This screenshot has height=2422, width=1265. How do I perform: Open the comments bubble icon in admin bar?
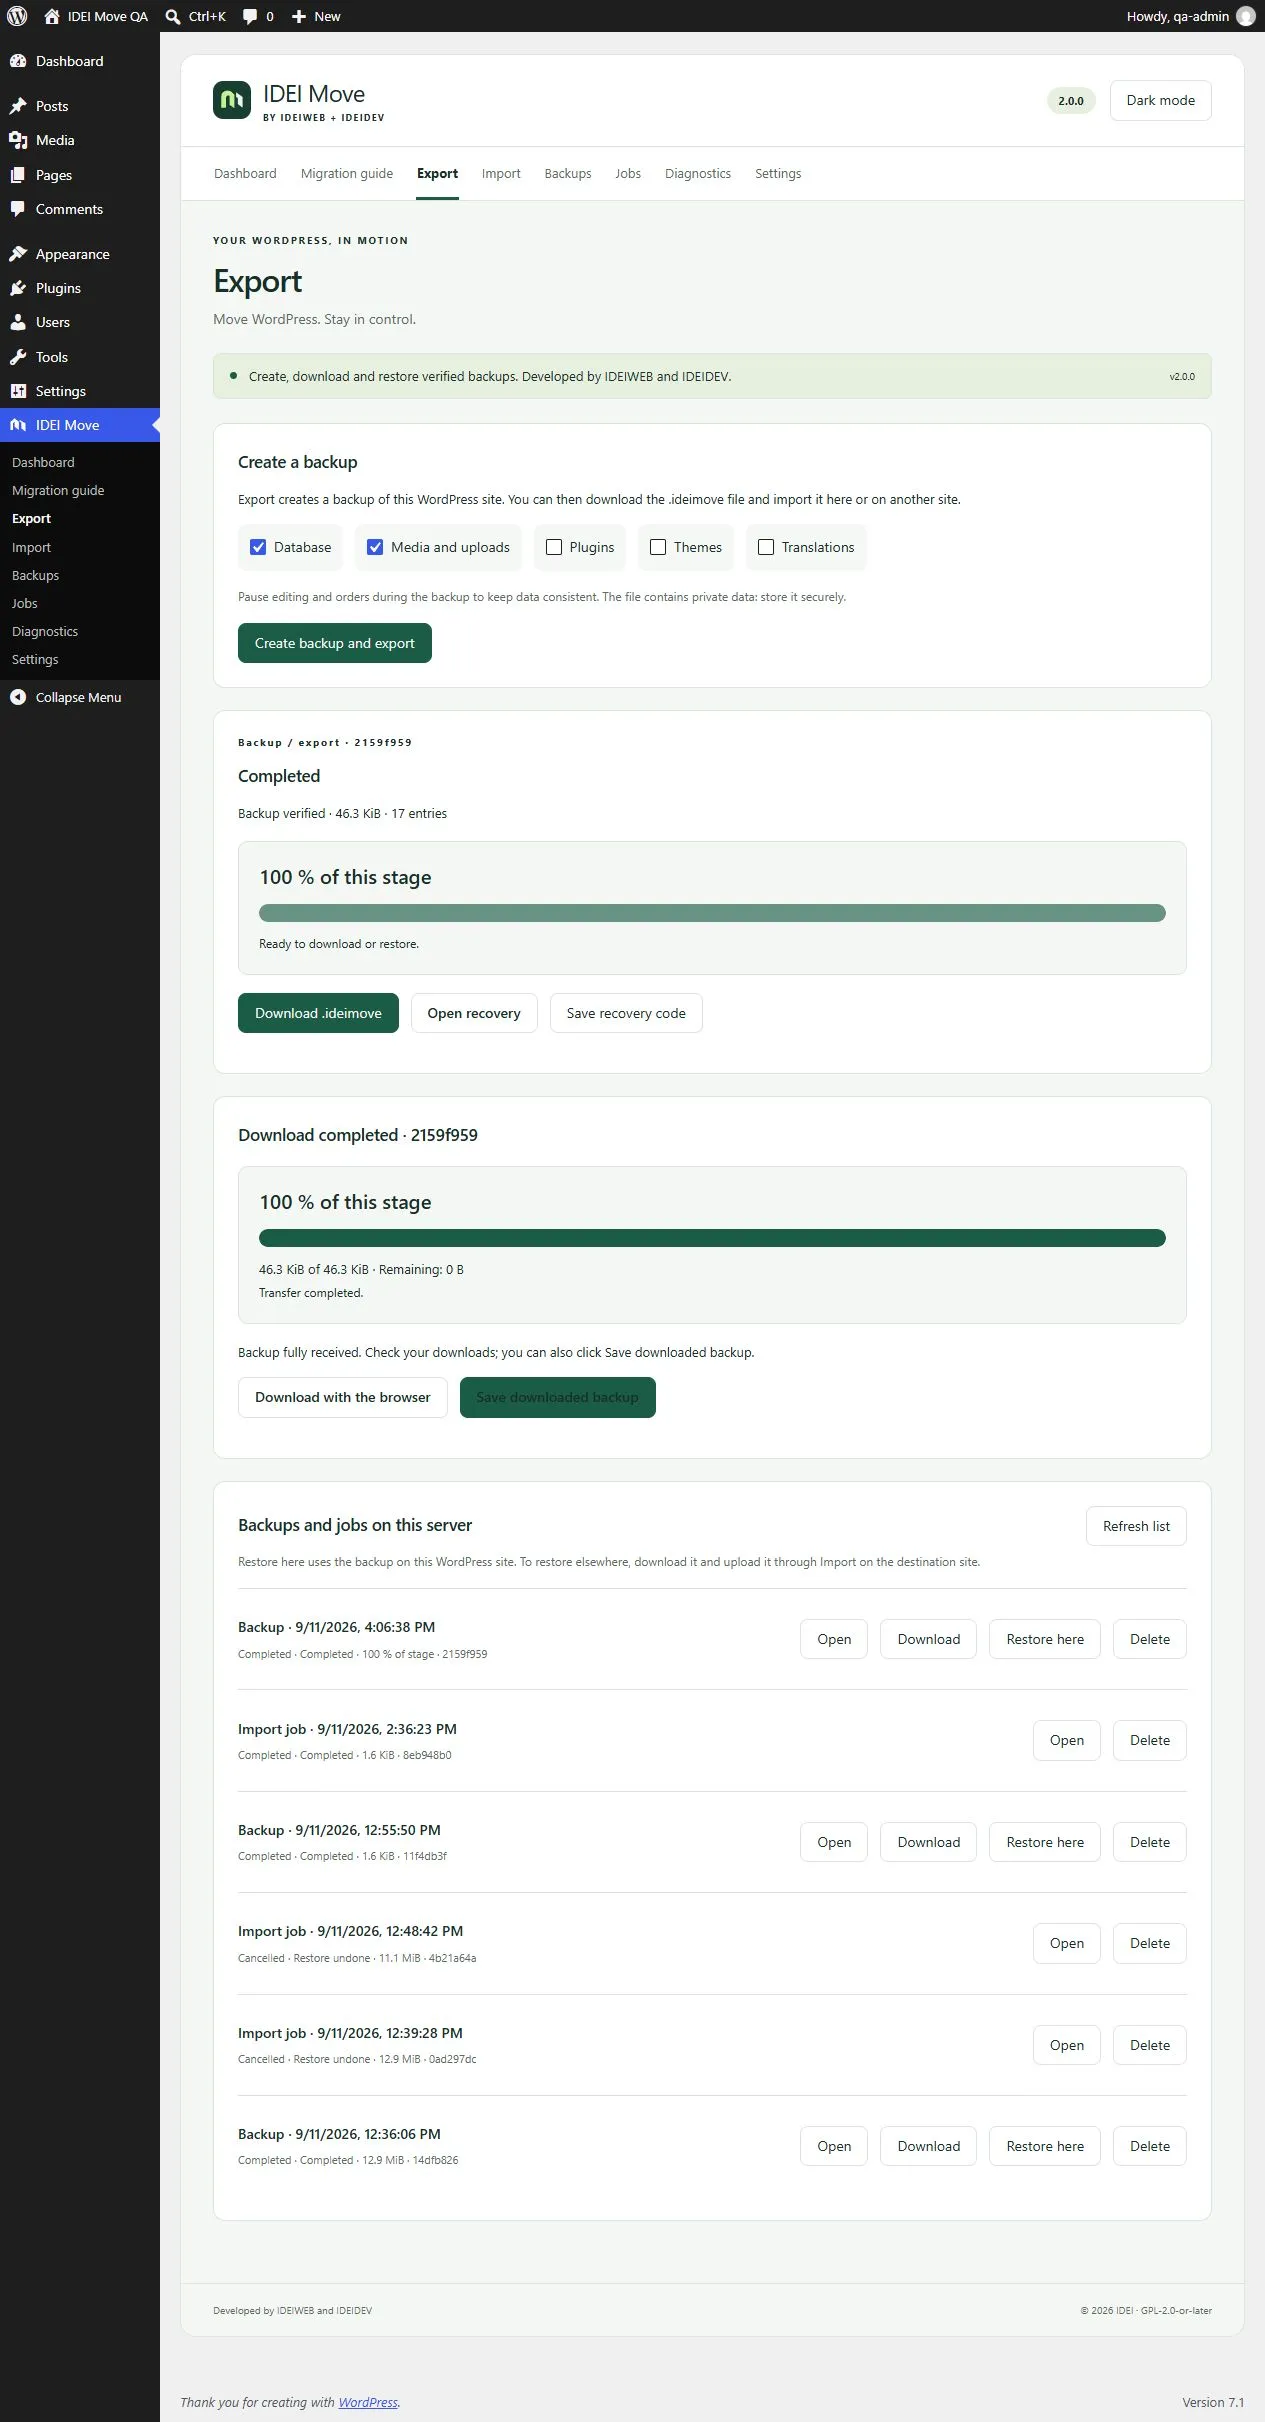250,16
